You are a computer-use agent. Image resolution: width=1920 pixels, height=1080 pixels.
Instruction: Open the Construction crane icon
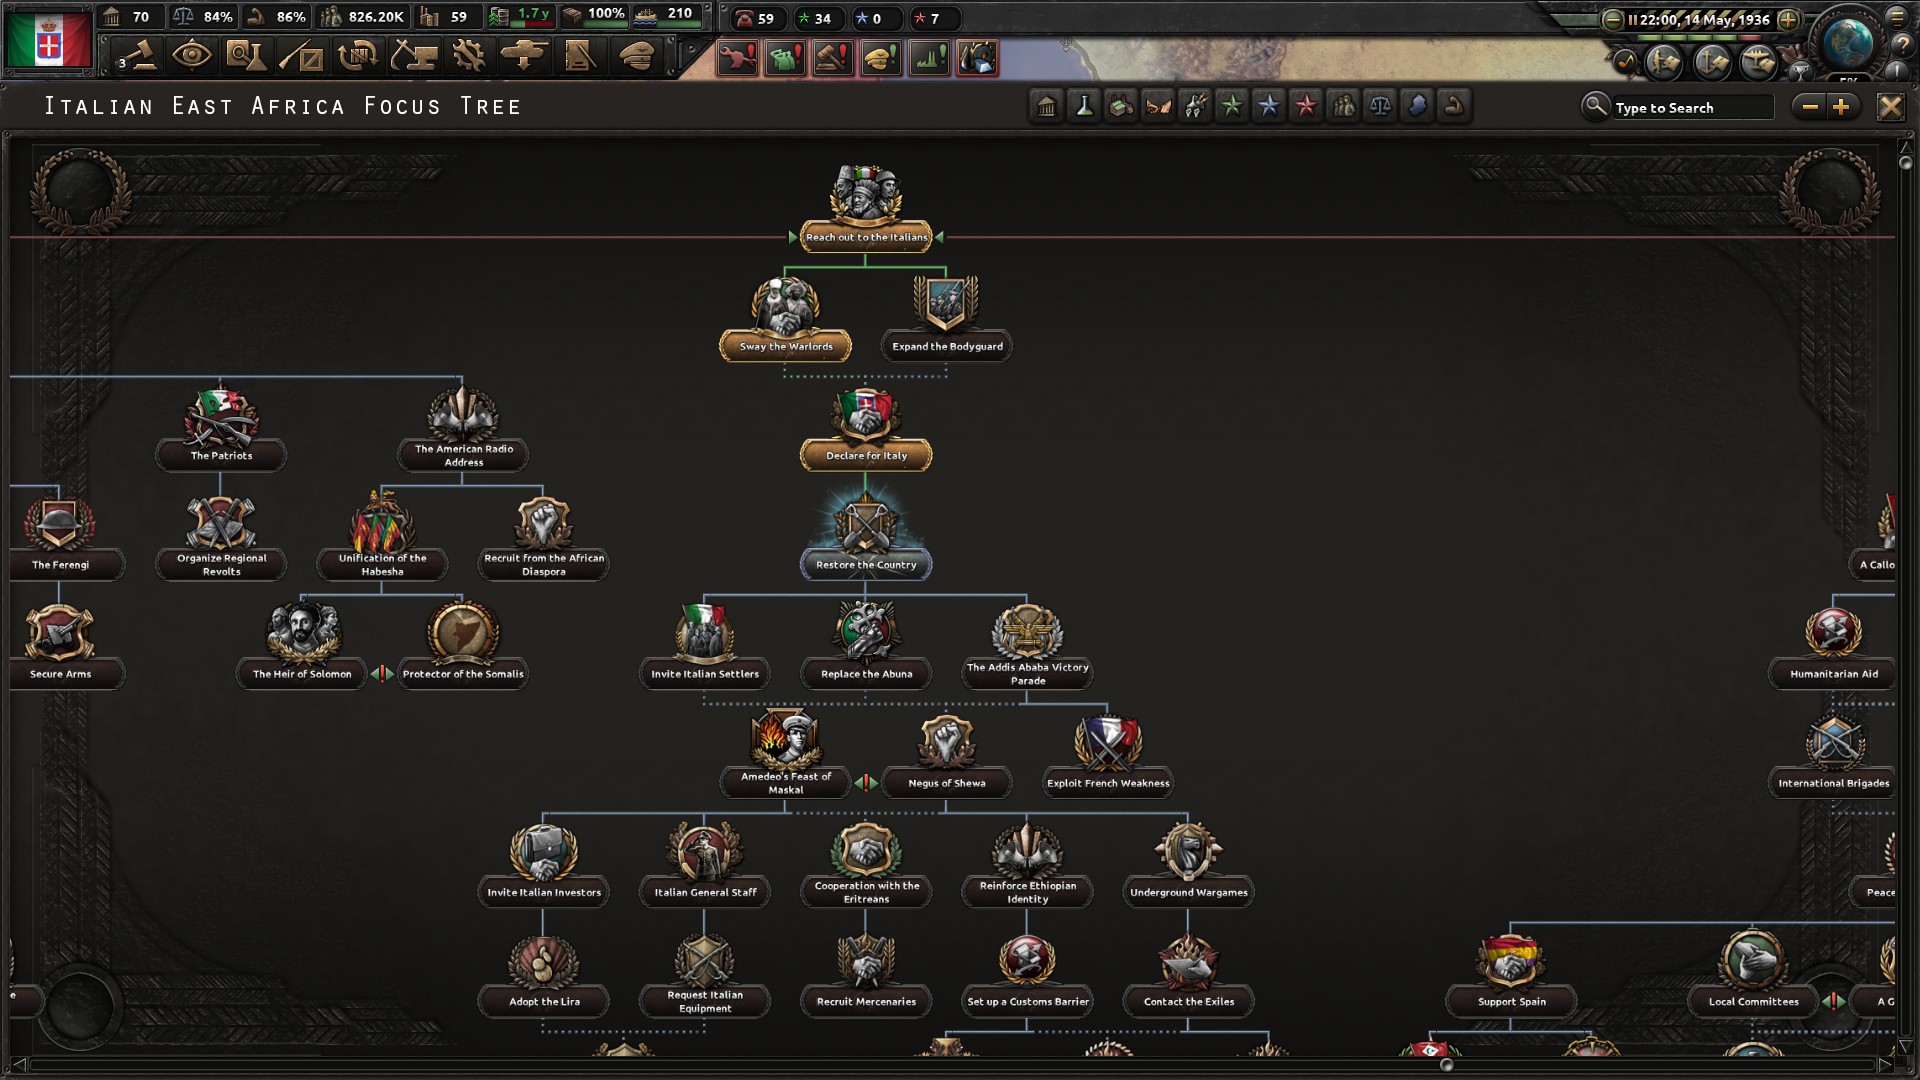pos(413,57)
